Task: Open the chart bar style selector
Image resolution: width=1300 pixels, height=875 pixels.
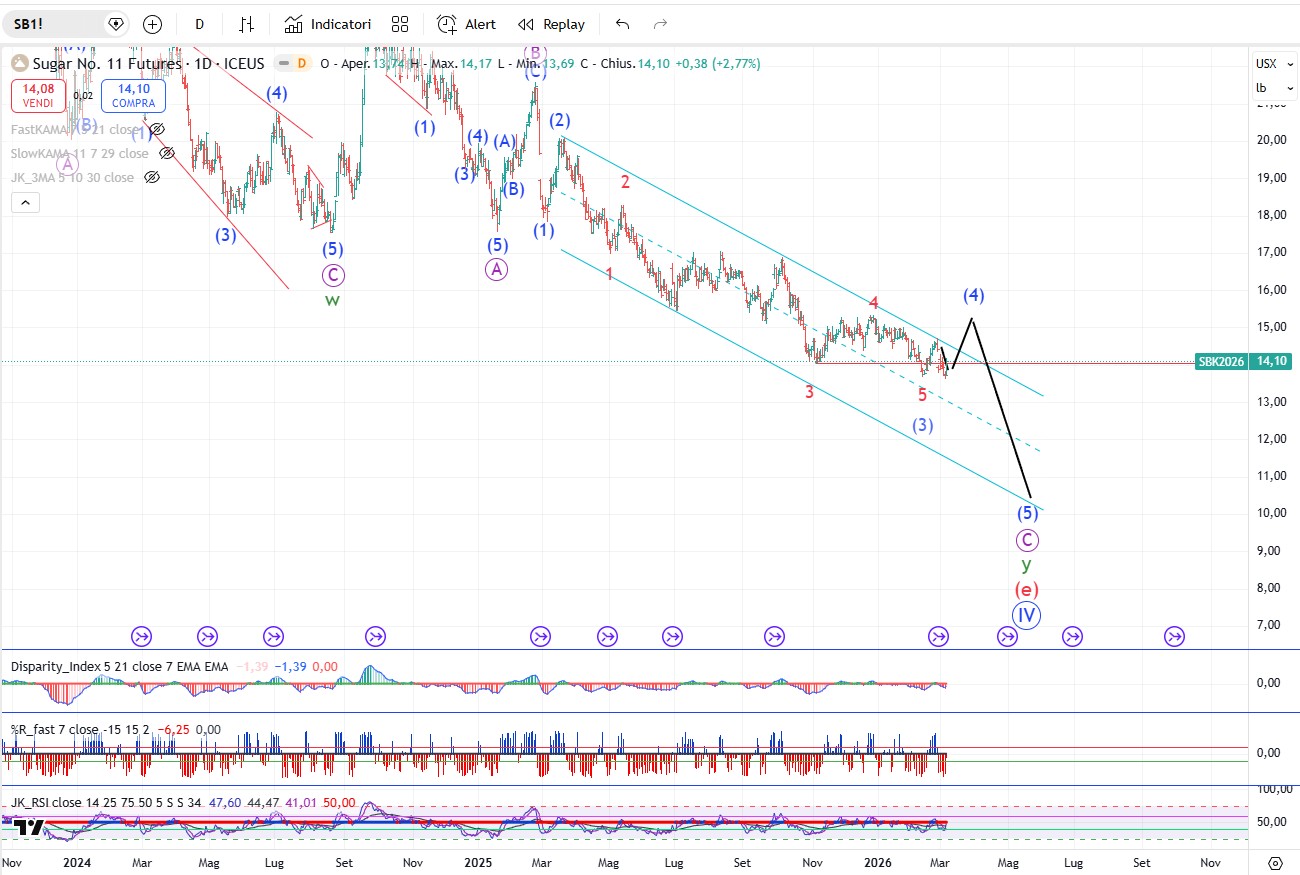Action: click(x=246, y=24)
